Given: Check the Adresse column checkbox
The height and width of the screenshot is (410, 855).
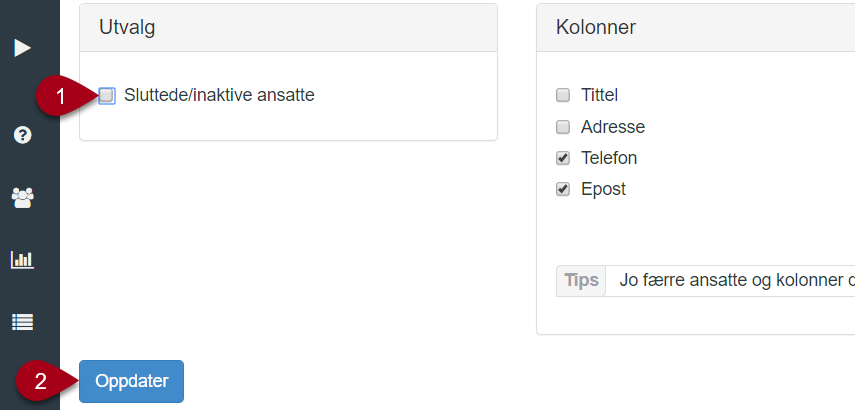Looking at the screenshot, I should click(x=563, y=127).
